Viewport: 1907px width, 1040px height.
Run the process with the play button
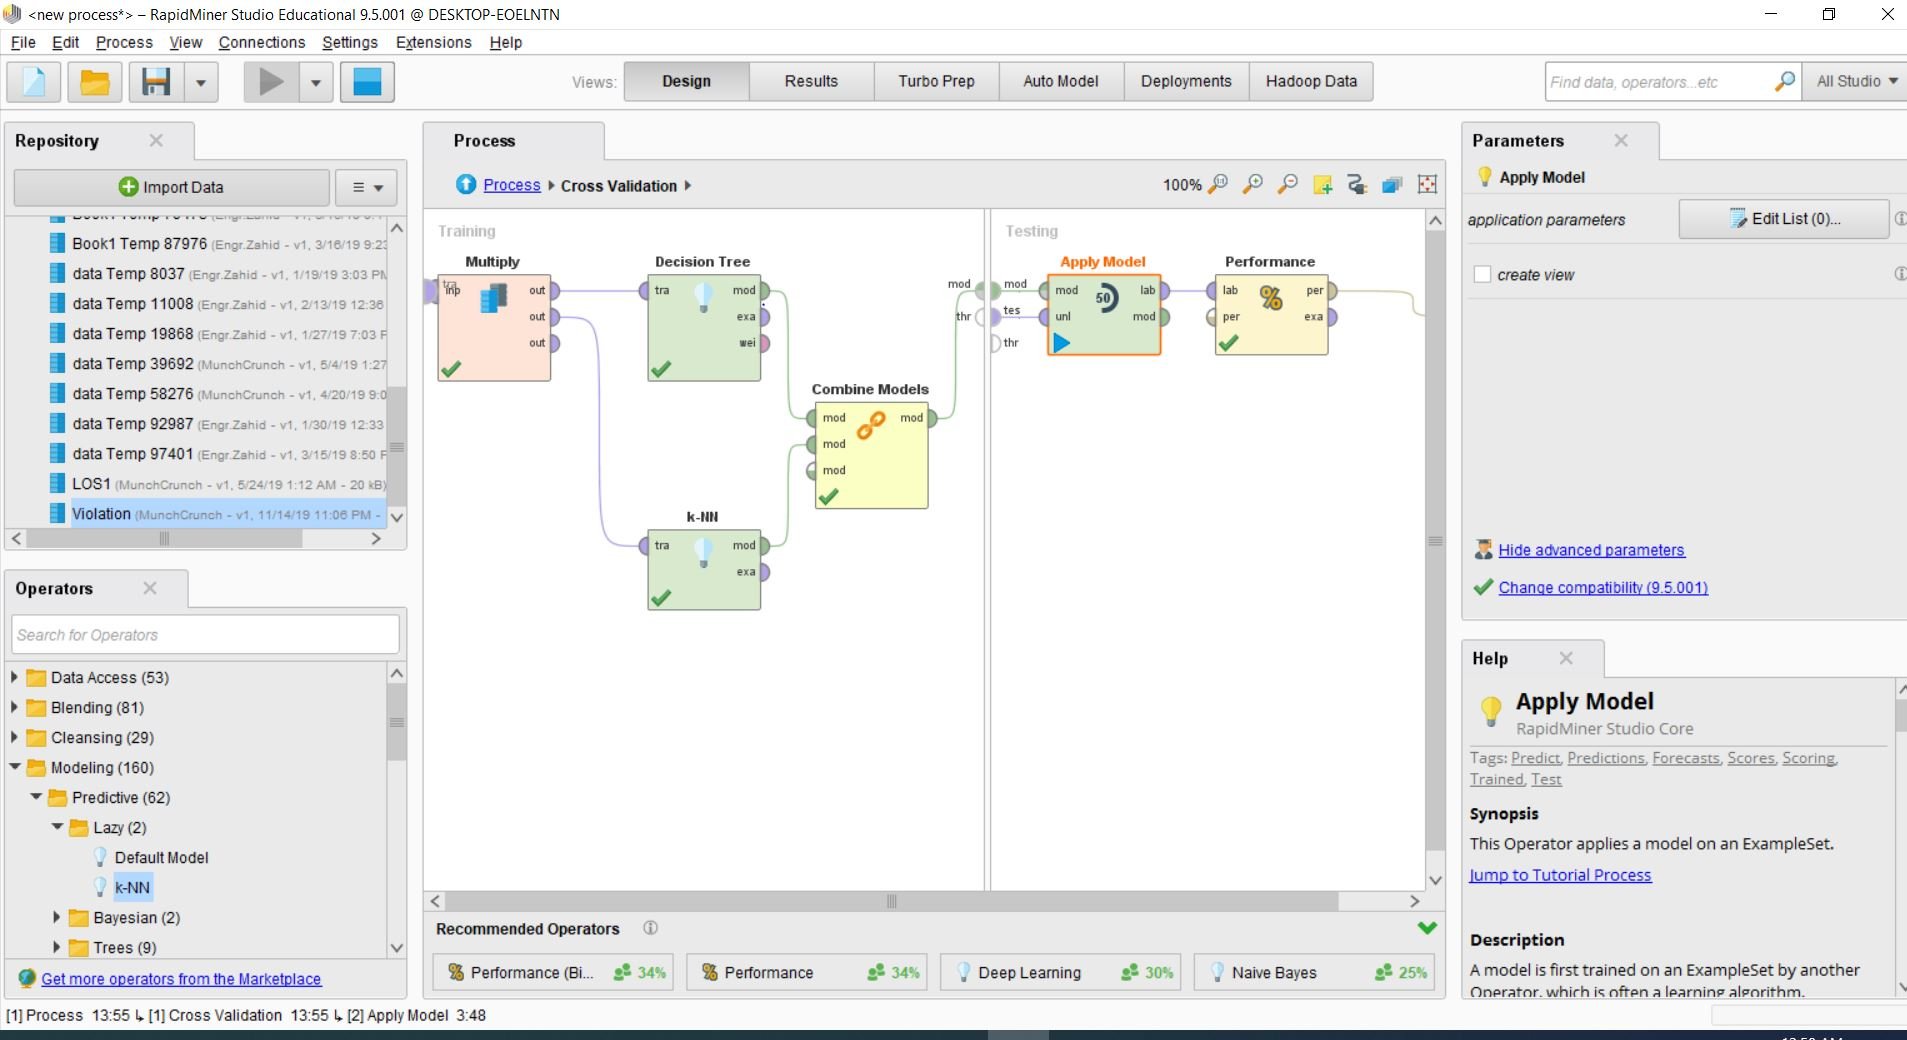271,82
